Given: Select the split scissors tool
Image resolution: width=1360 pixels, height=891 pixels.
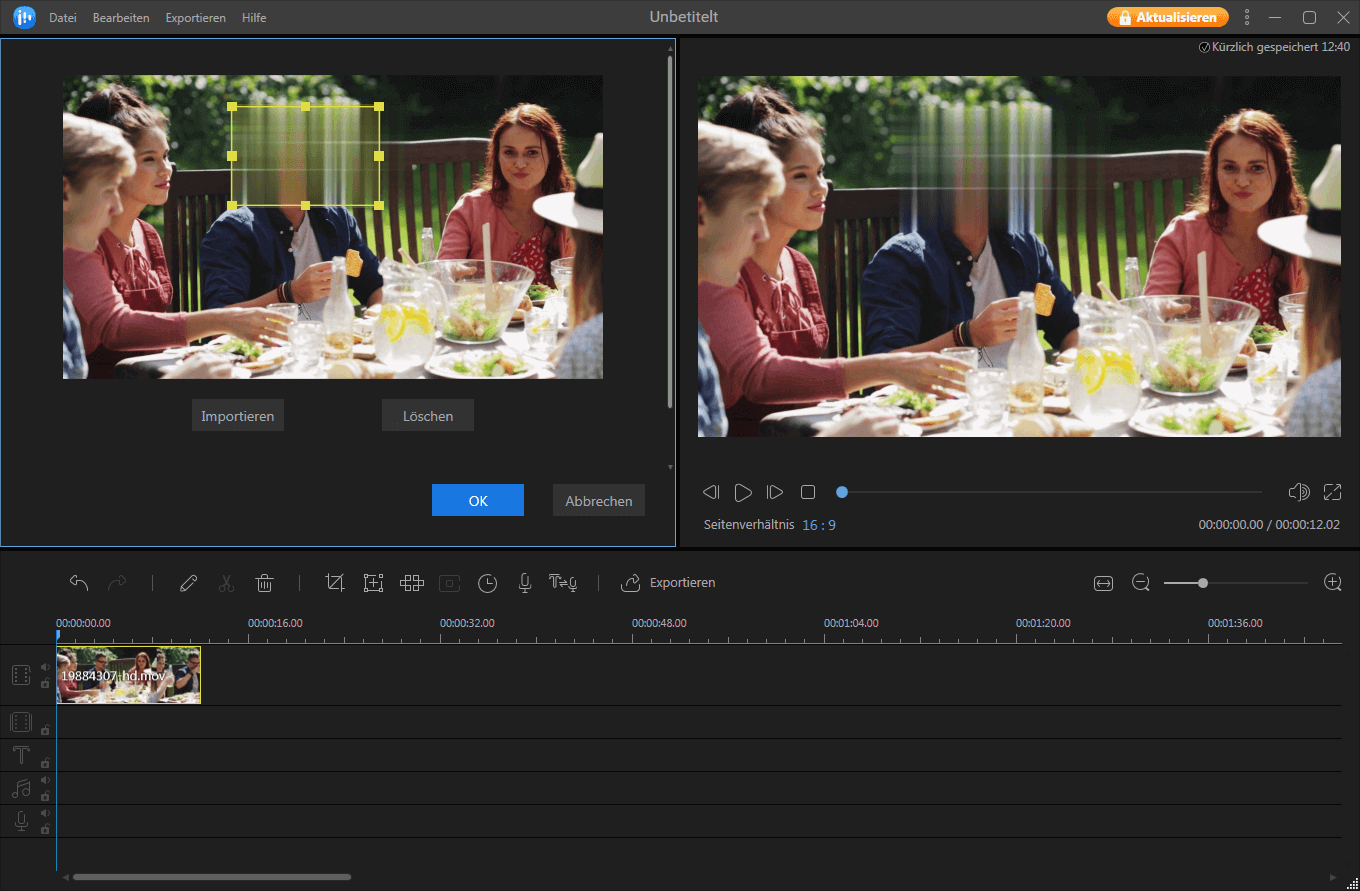Looking at the screenshot, I should click(x=226, y=583).
